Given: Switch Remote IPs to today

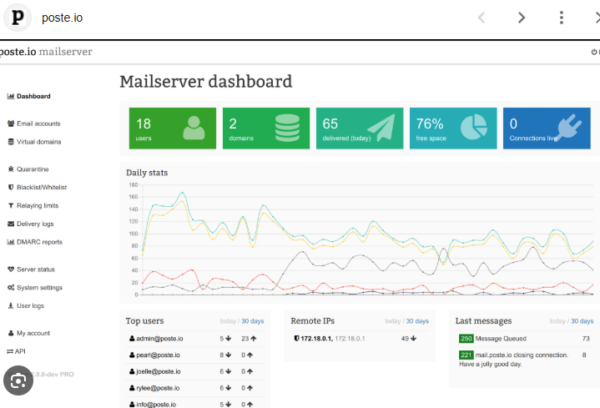Looking at the screenshot, I should pos(393,321).
